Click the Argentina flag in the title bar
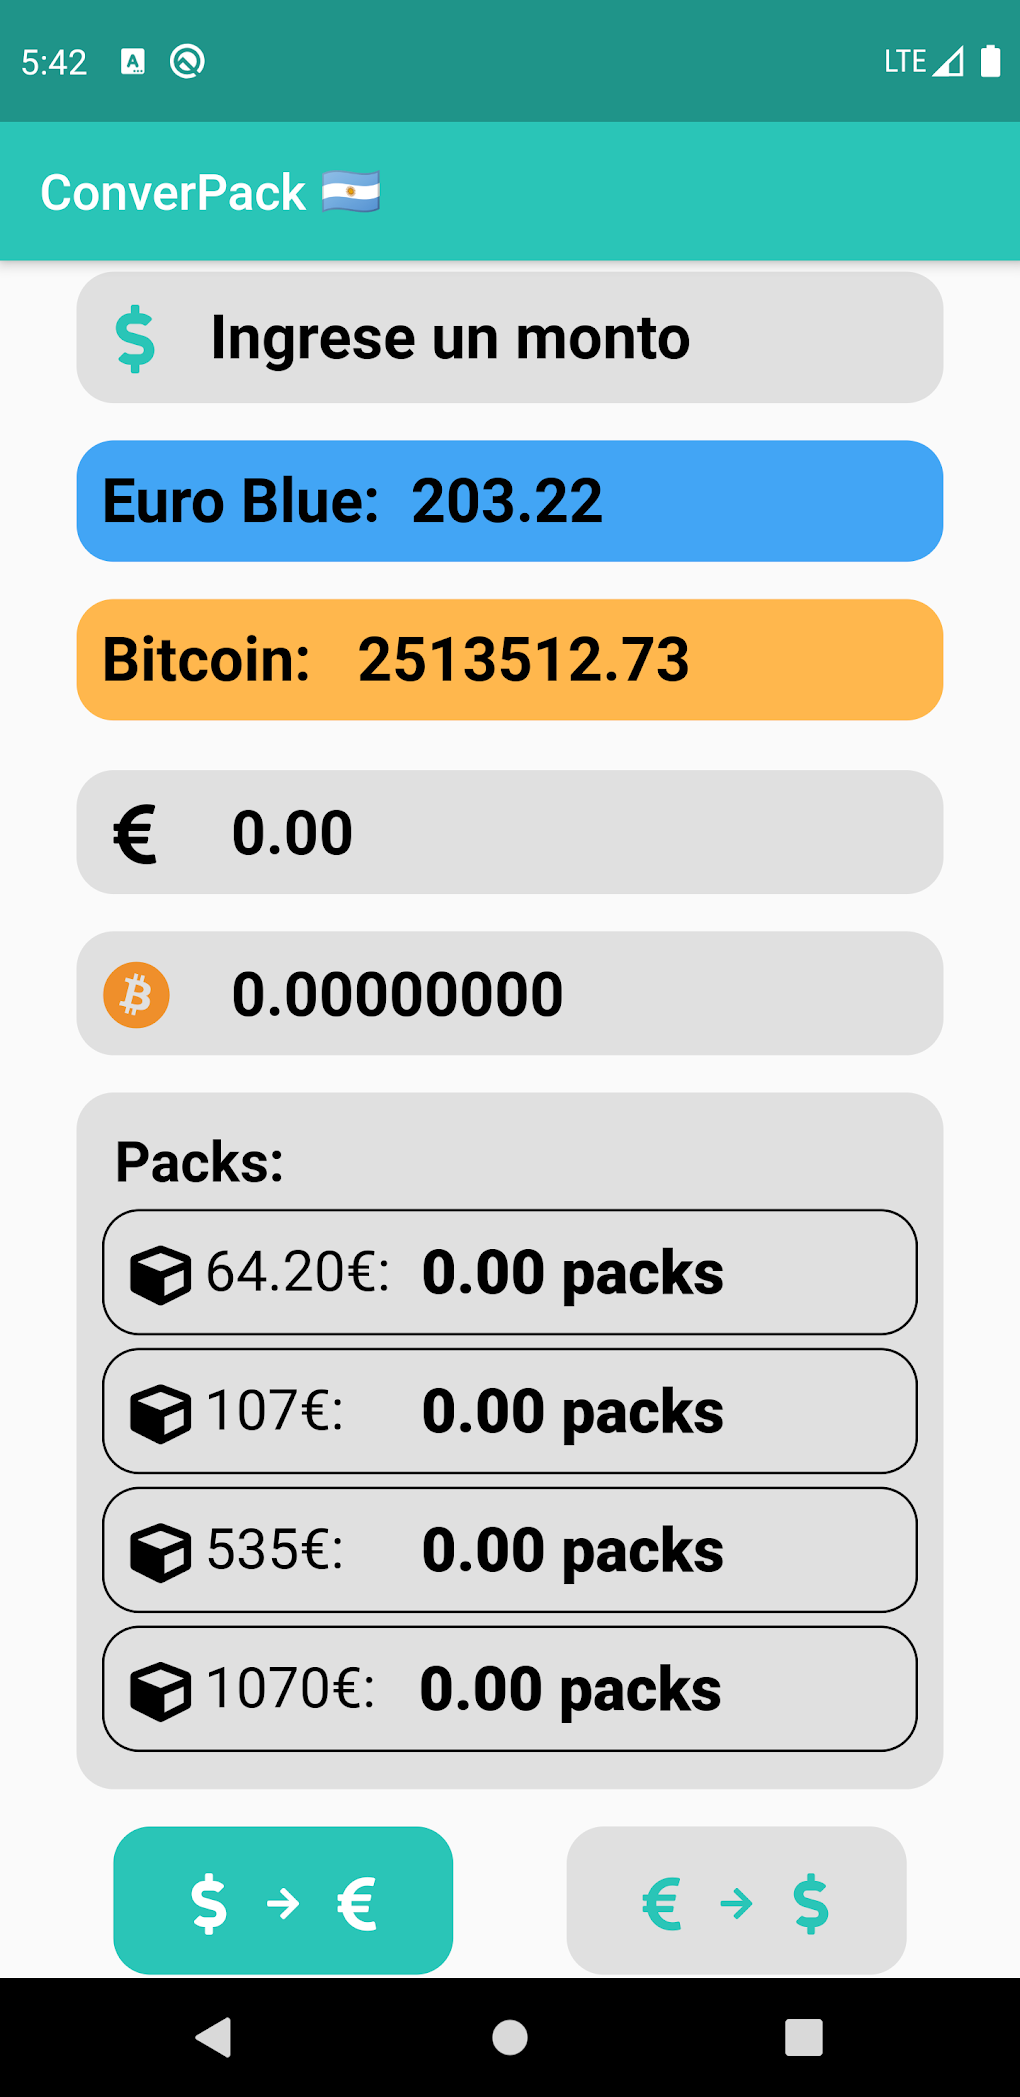The height and width of the screenshot is (2097, 1020). click(x=352, y=191)
